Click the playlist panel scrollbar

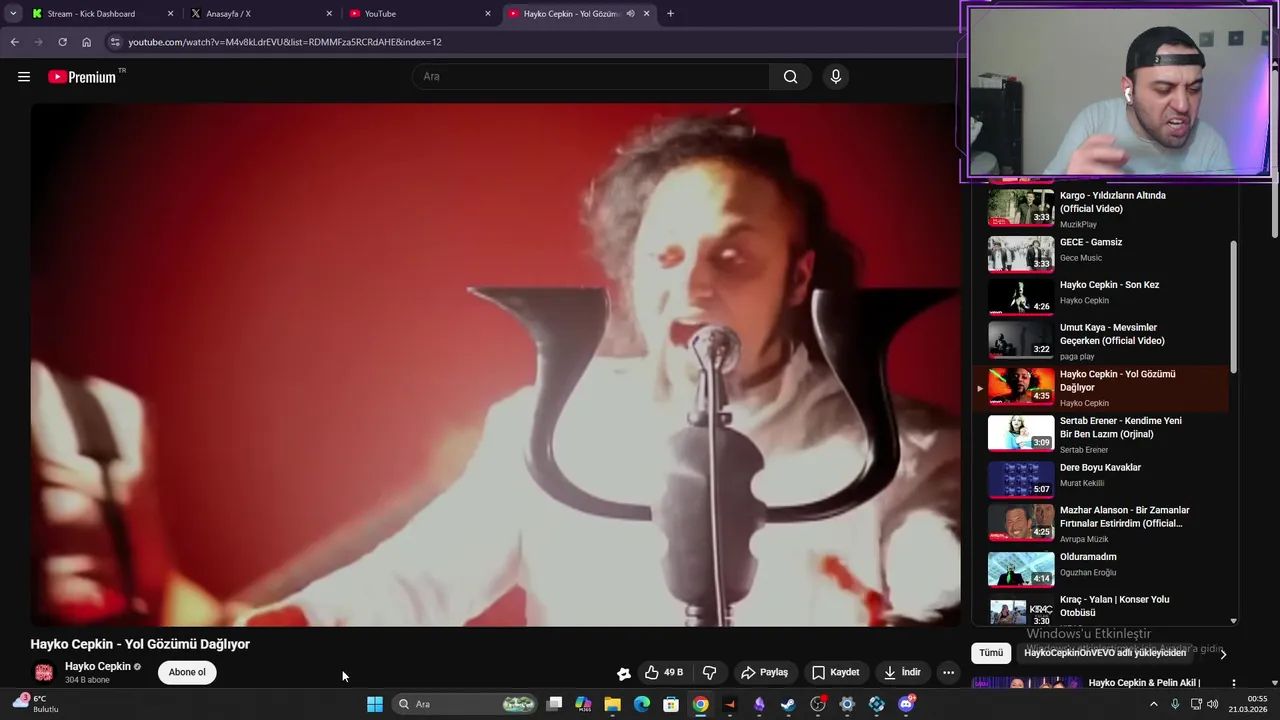click(x=1233, y=306)
